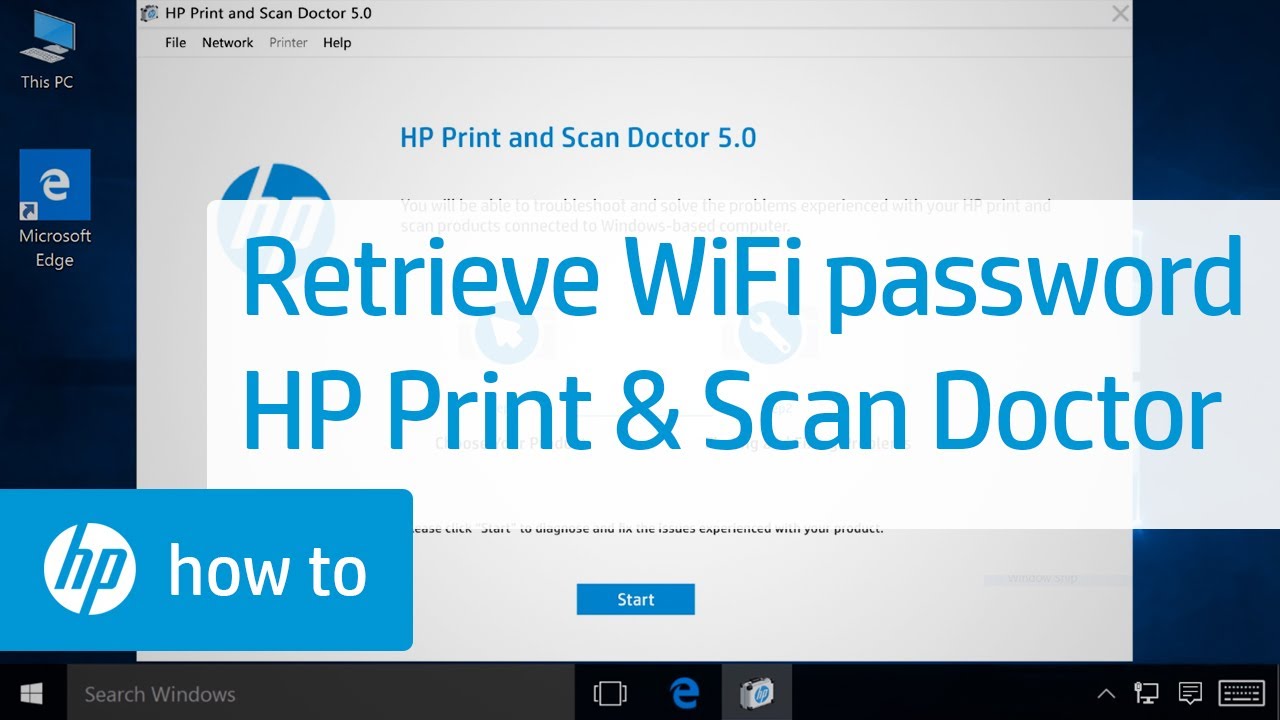
Task: Select Microsoft Edge desktop shortcut
Action: click(x=55, y=210)
